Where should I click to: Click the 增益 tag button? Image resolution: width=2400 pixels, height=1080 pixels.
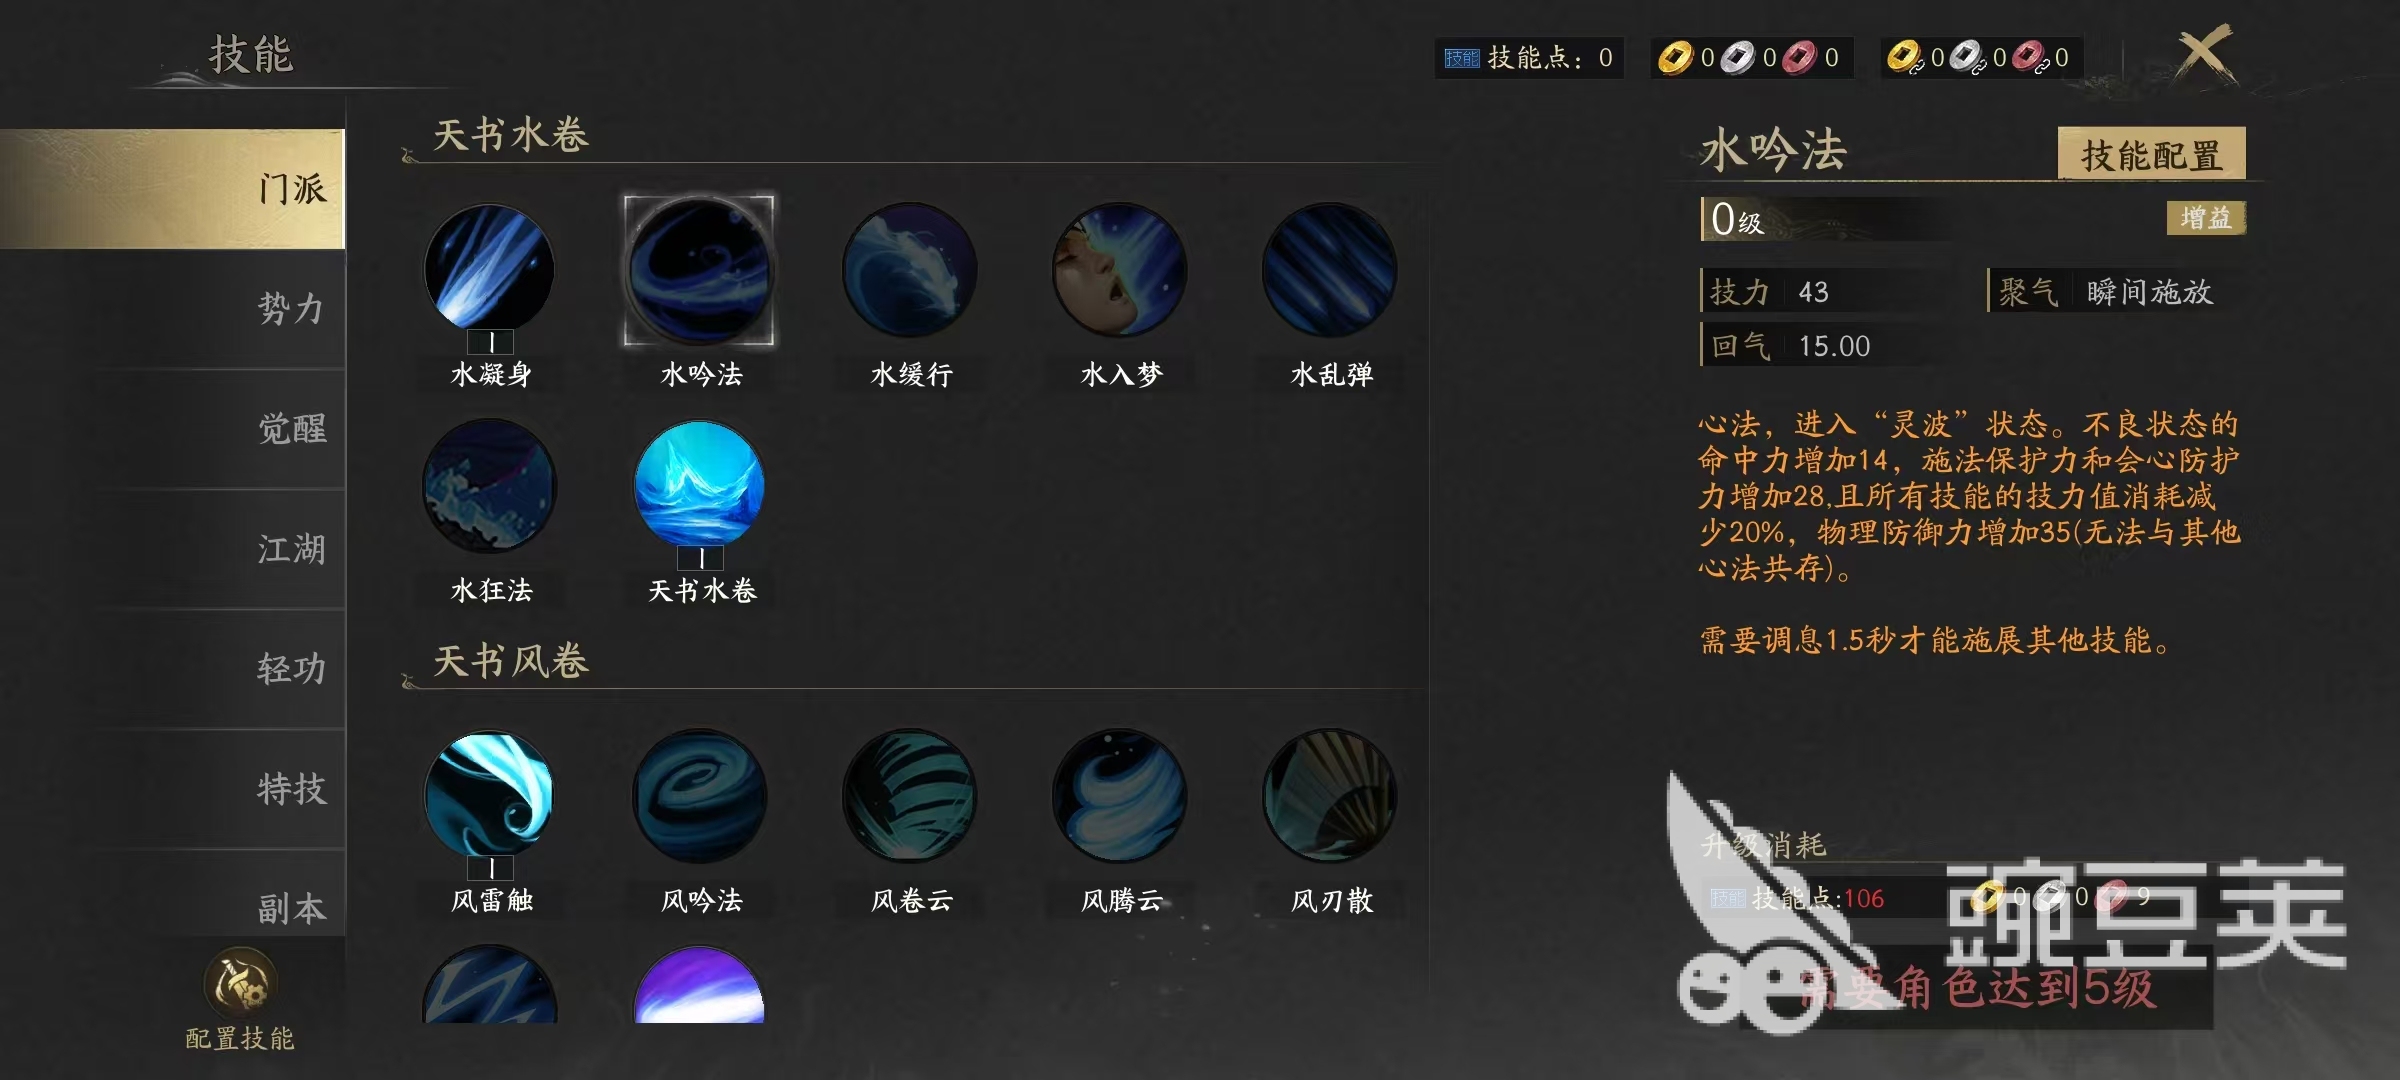click(2206, 218)
